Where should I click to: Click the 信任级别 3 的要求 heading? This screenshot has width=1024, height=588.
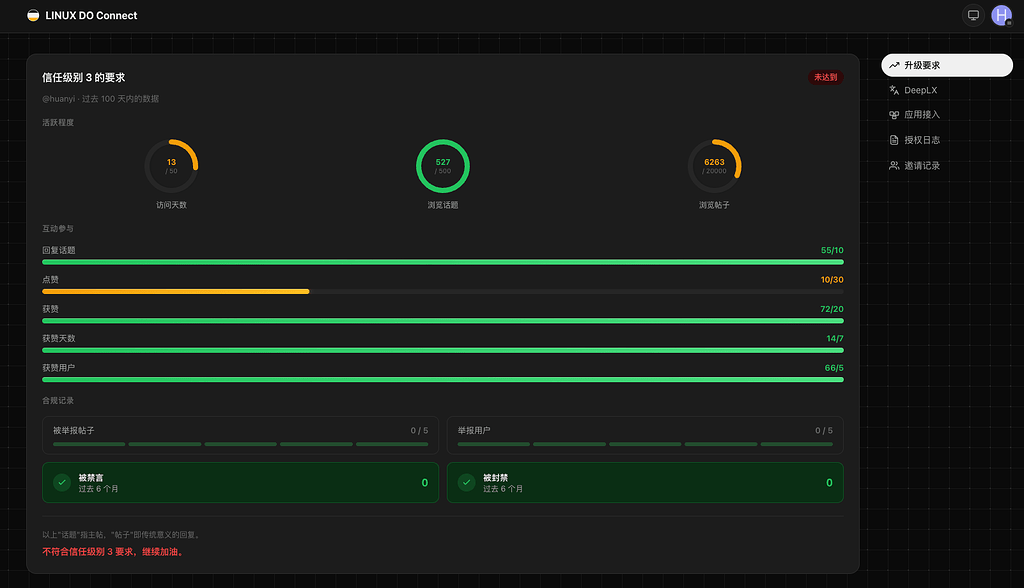tap(84, 78)
